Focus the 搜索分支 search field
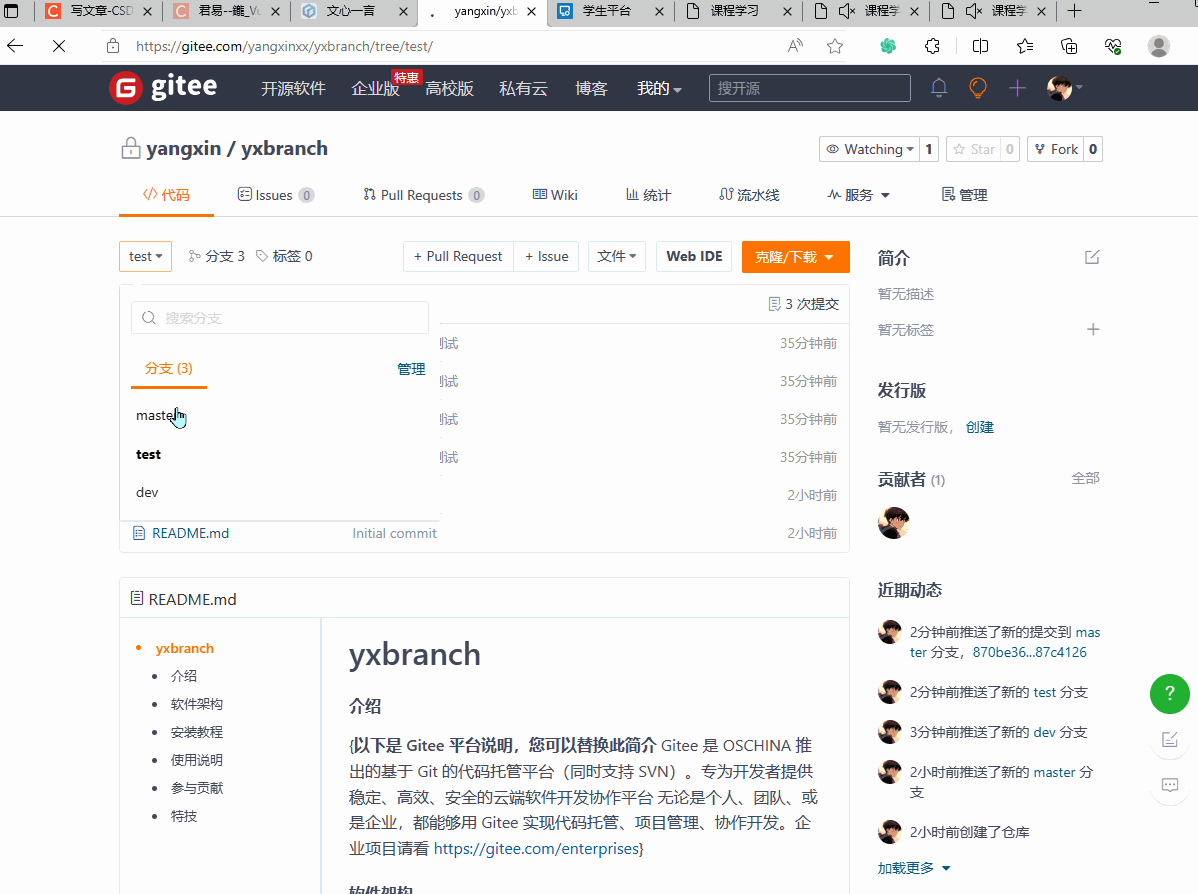 click(280, 317)
